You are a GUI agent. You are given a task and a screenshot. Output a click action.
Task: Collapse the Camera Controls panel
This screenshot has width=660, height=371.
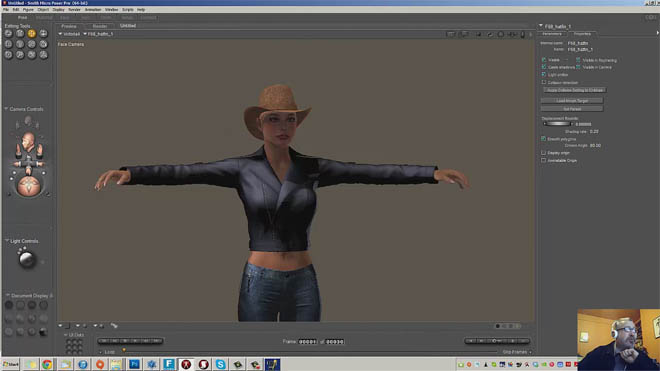6,109
